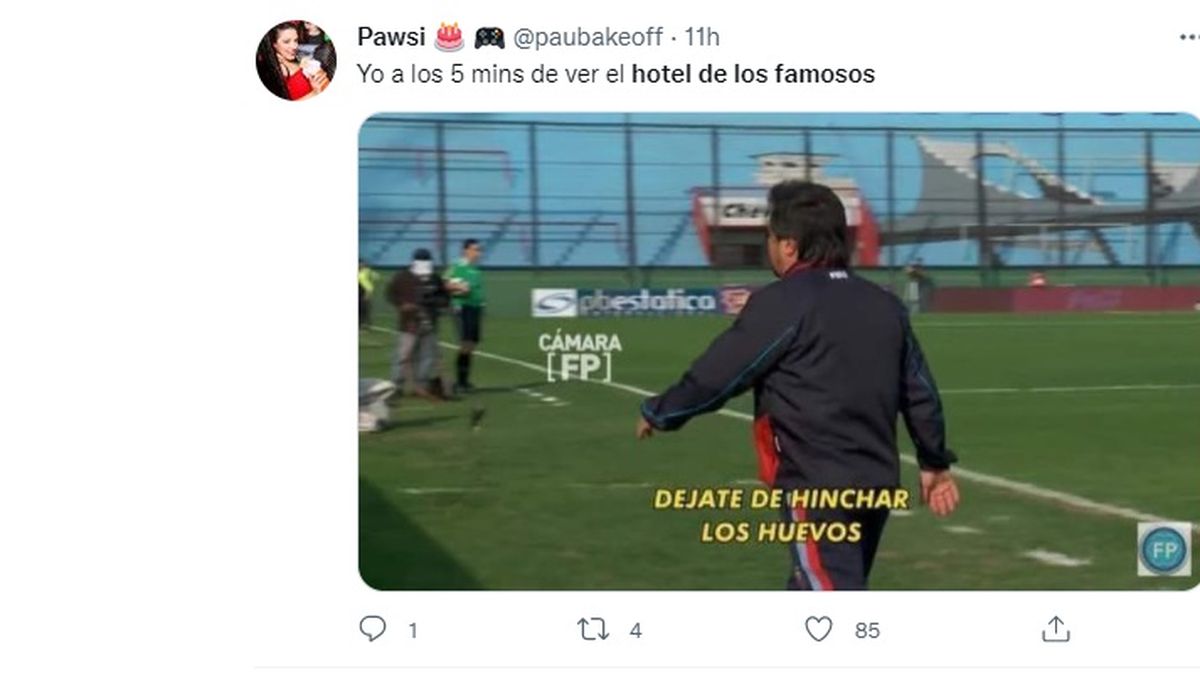
Task: Retweet this post using the arrows icon
Action: [593, 629]
